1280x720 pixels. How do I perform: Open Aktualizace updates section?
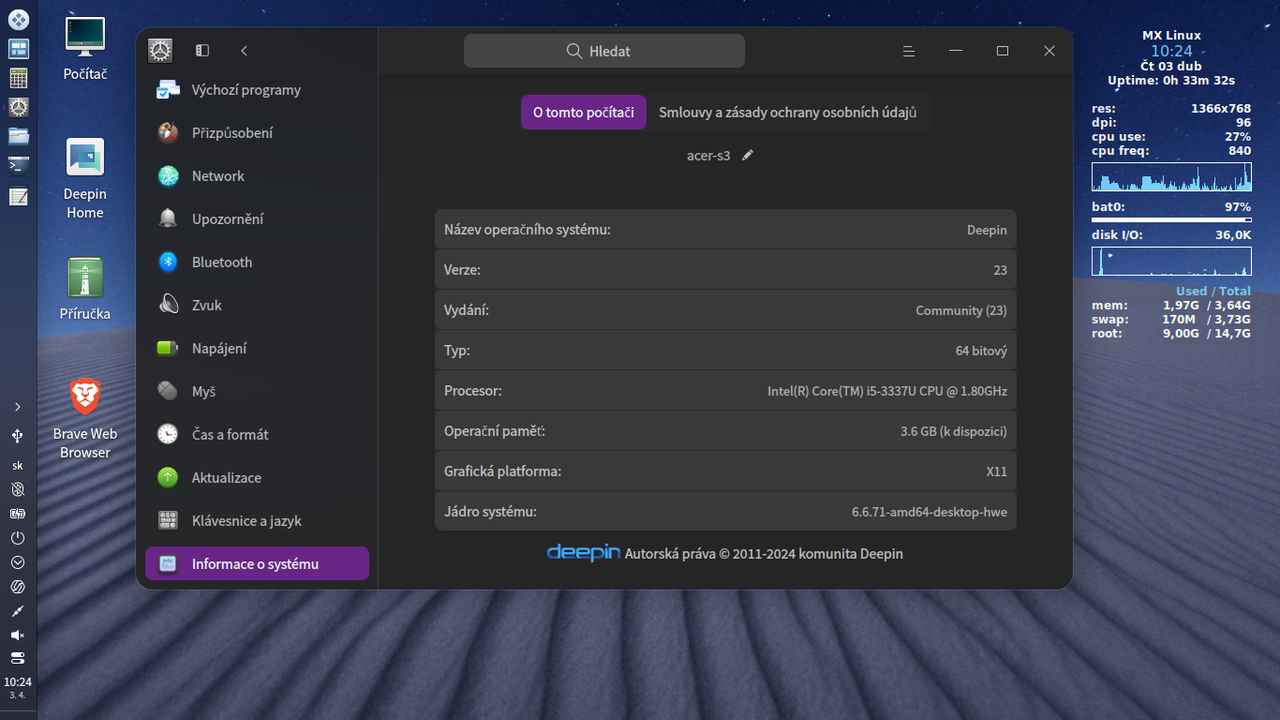pos(257,477)
